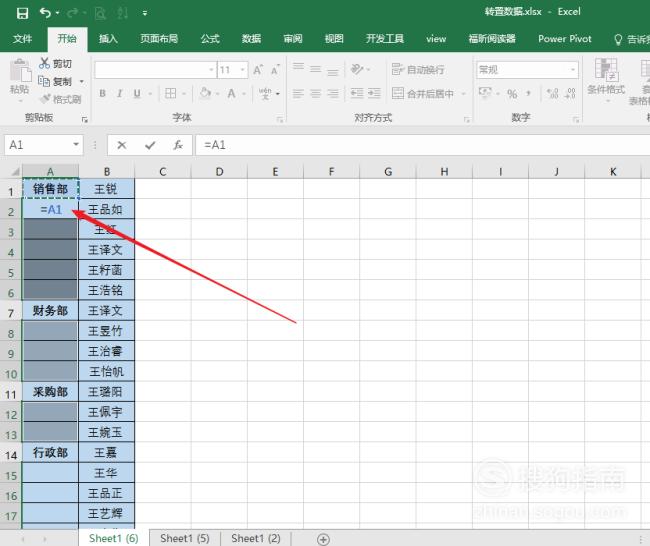Click into the font name box
This screenshot has width=650, height=546.
pos(151,70)
